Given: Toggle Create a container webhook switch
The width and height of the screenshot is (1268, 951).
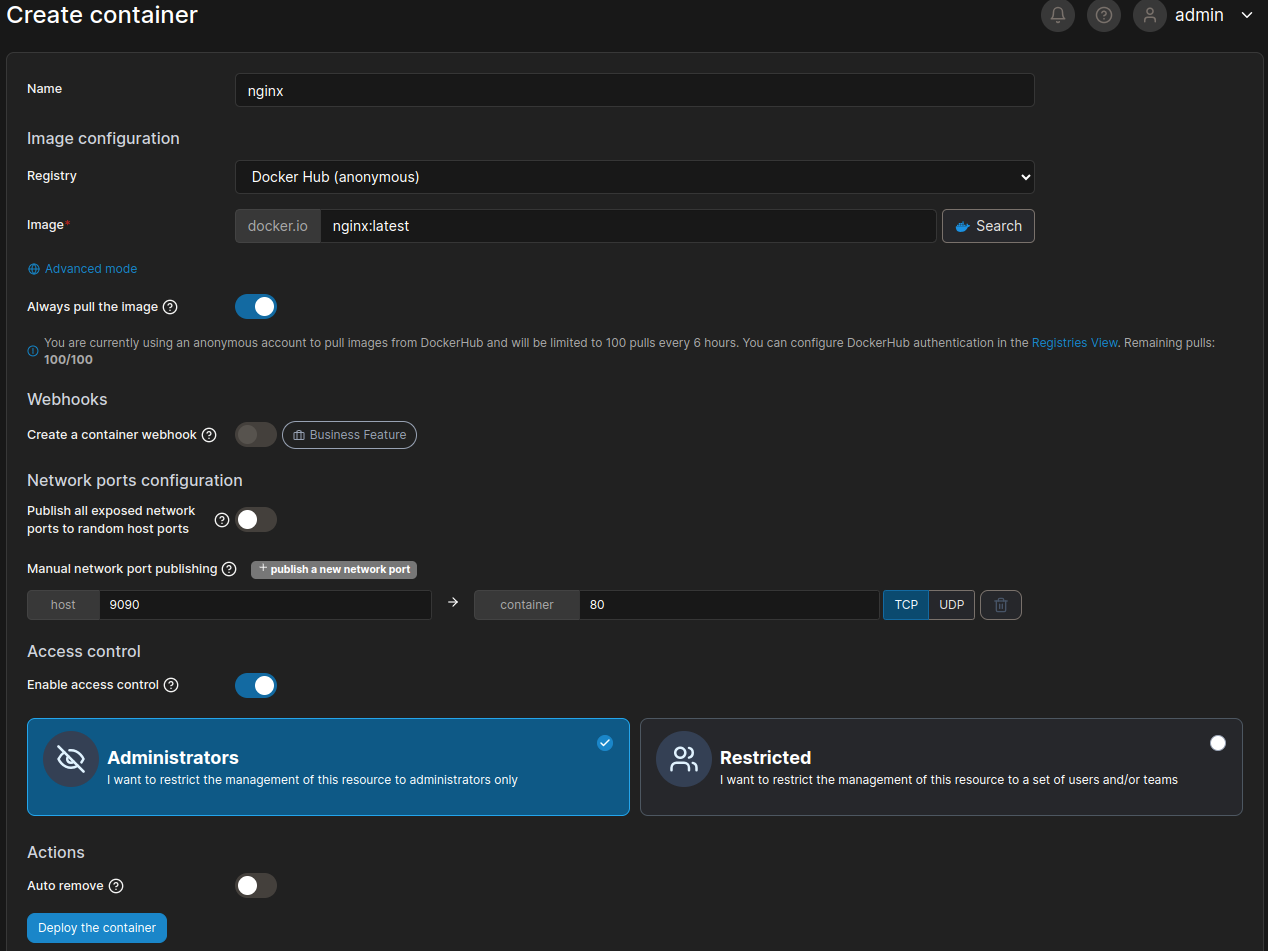Looking at the screenshot, I should (256, 435).
